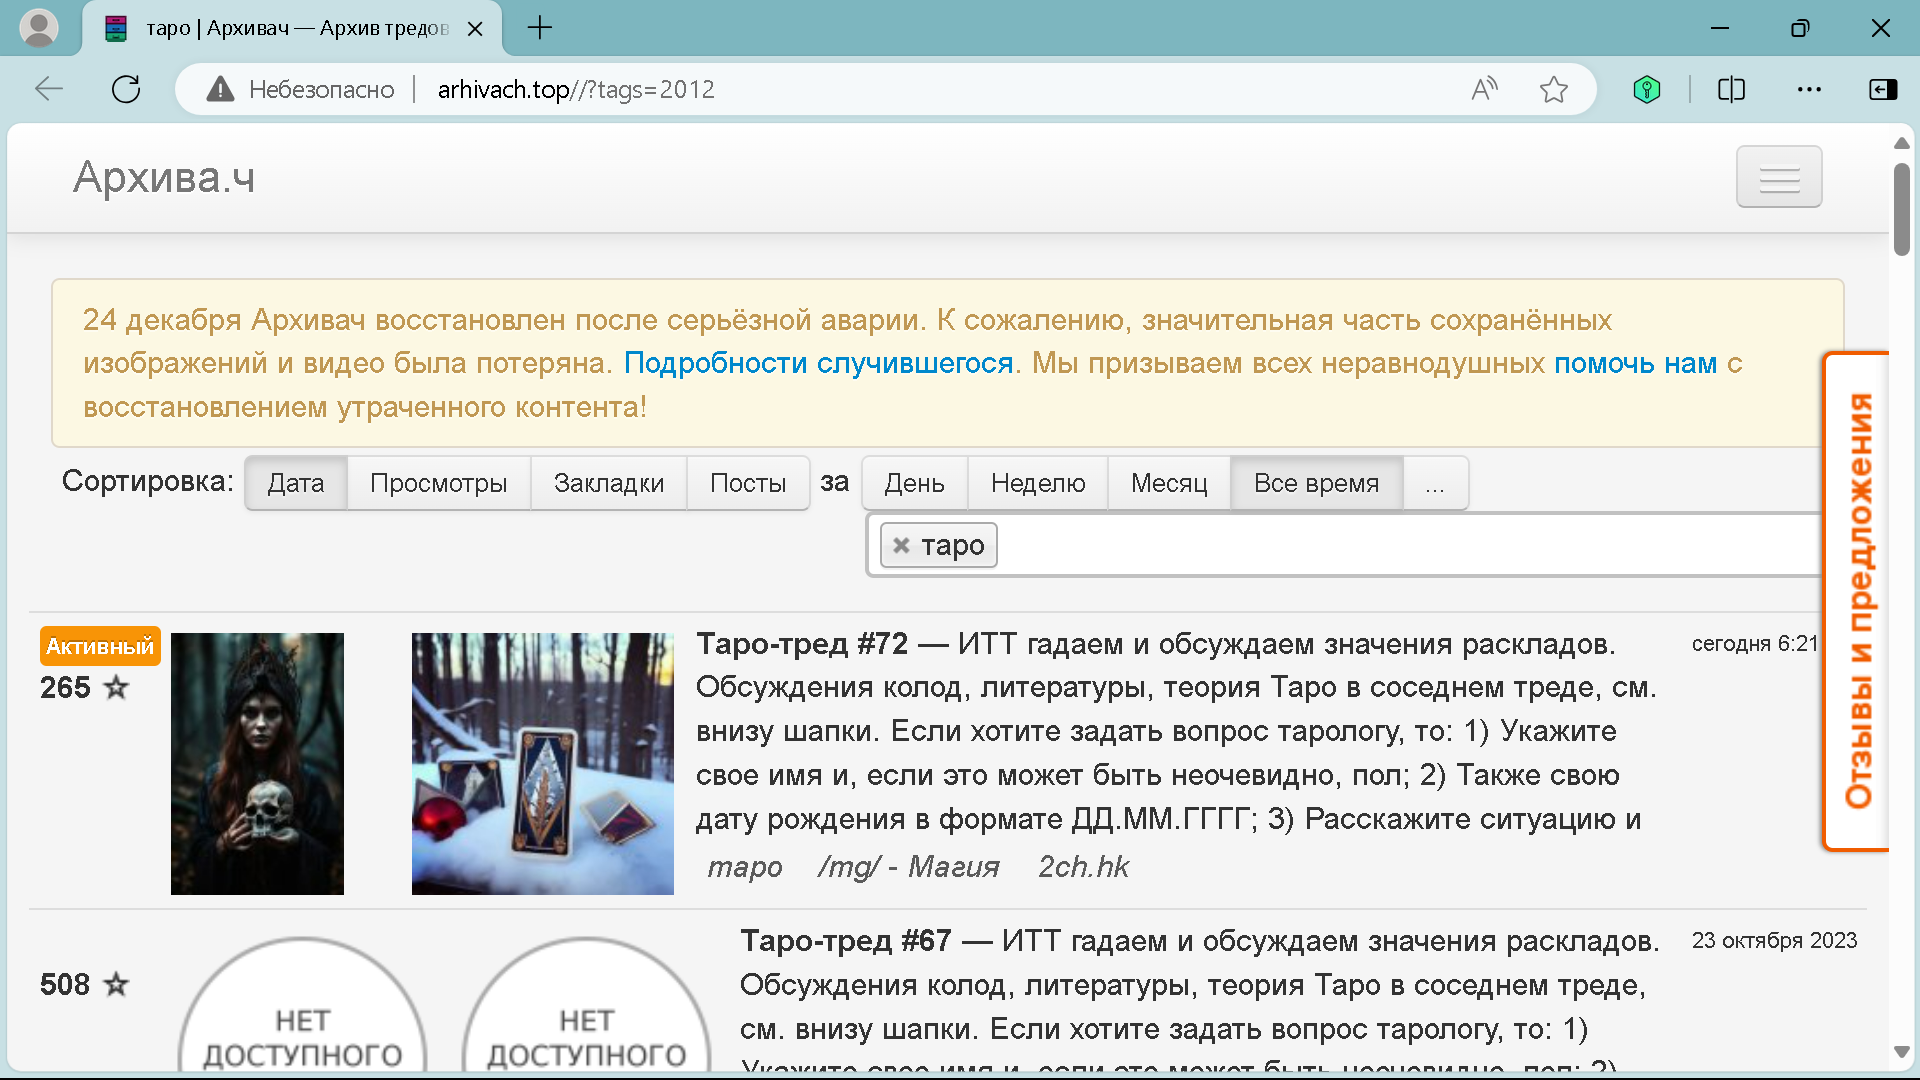This screenshot has width=1920, height=1080.
Task: Close the 'таро | Архивач' tab
Action: coord(475,29)
